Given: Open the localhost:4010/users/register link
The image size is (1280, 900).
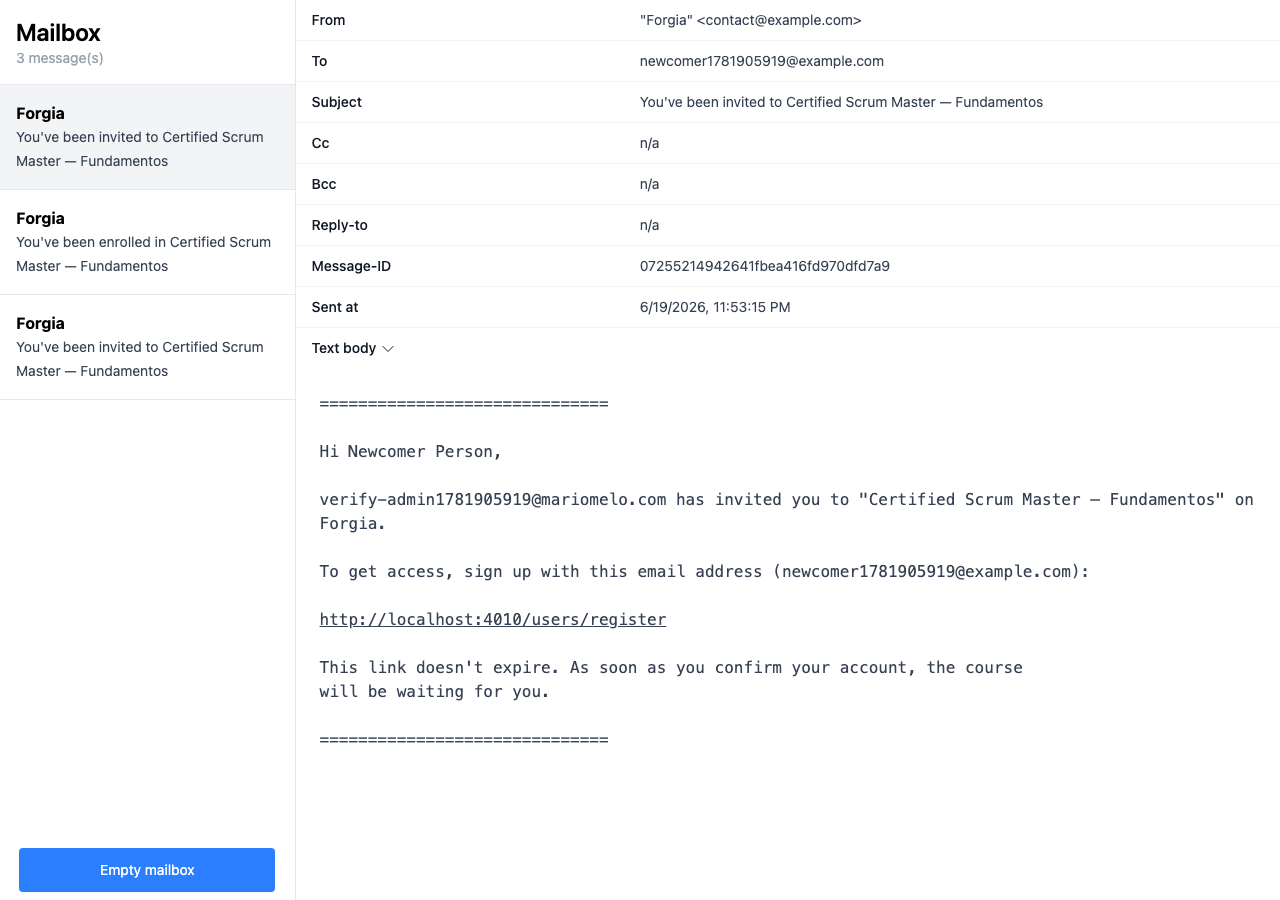Looking at the screenshot, I should pyautogui.click(x=493, y=619).
